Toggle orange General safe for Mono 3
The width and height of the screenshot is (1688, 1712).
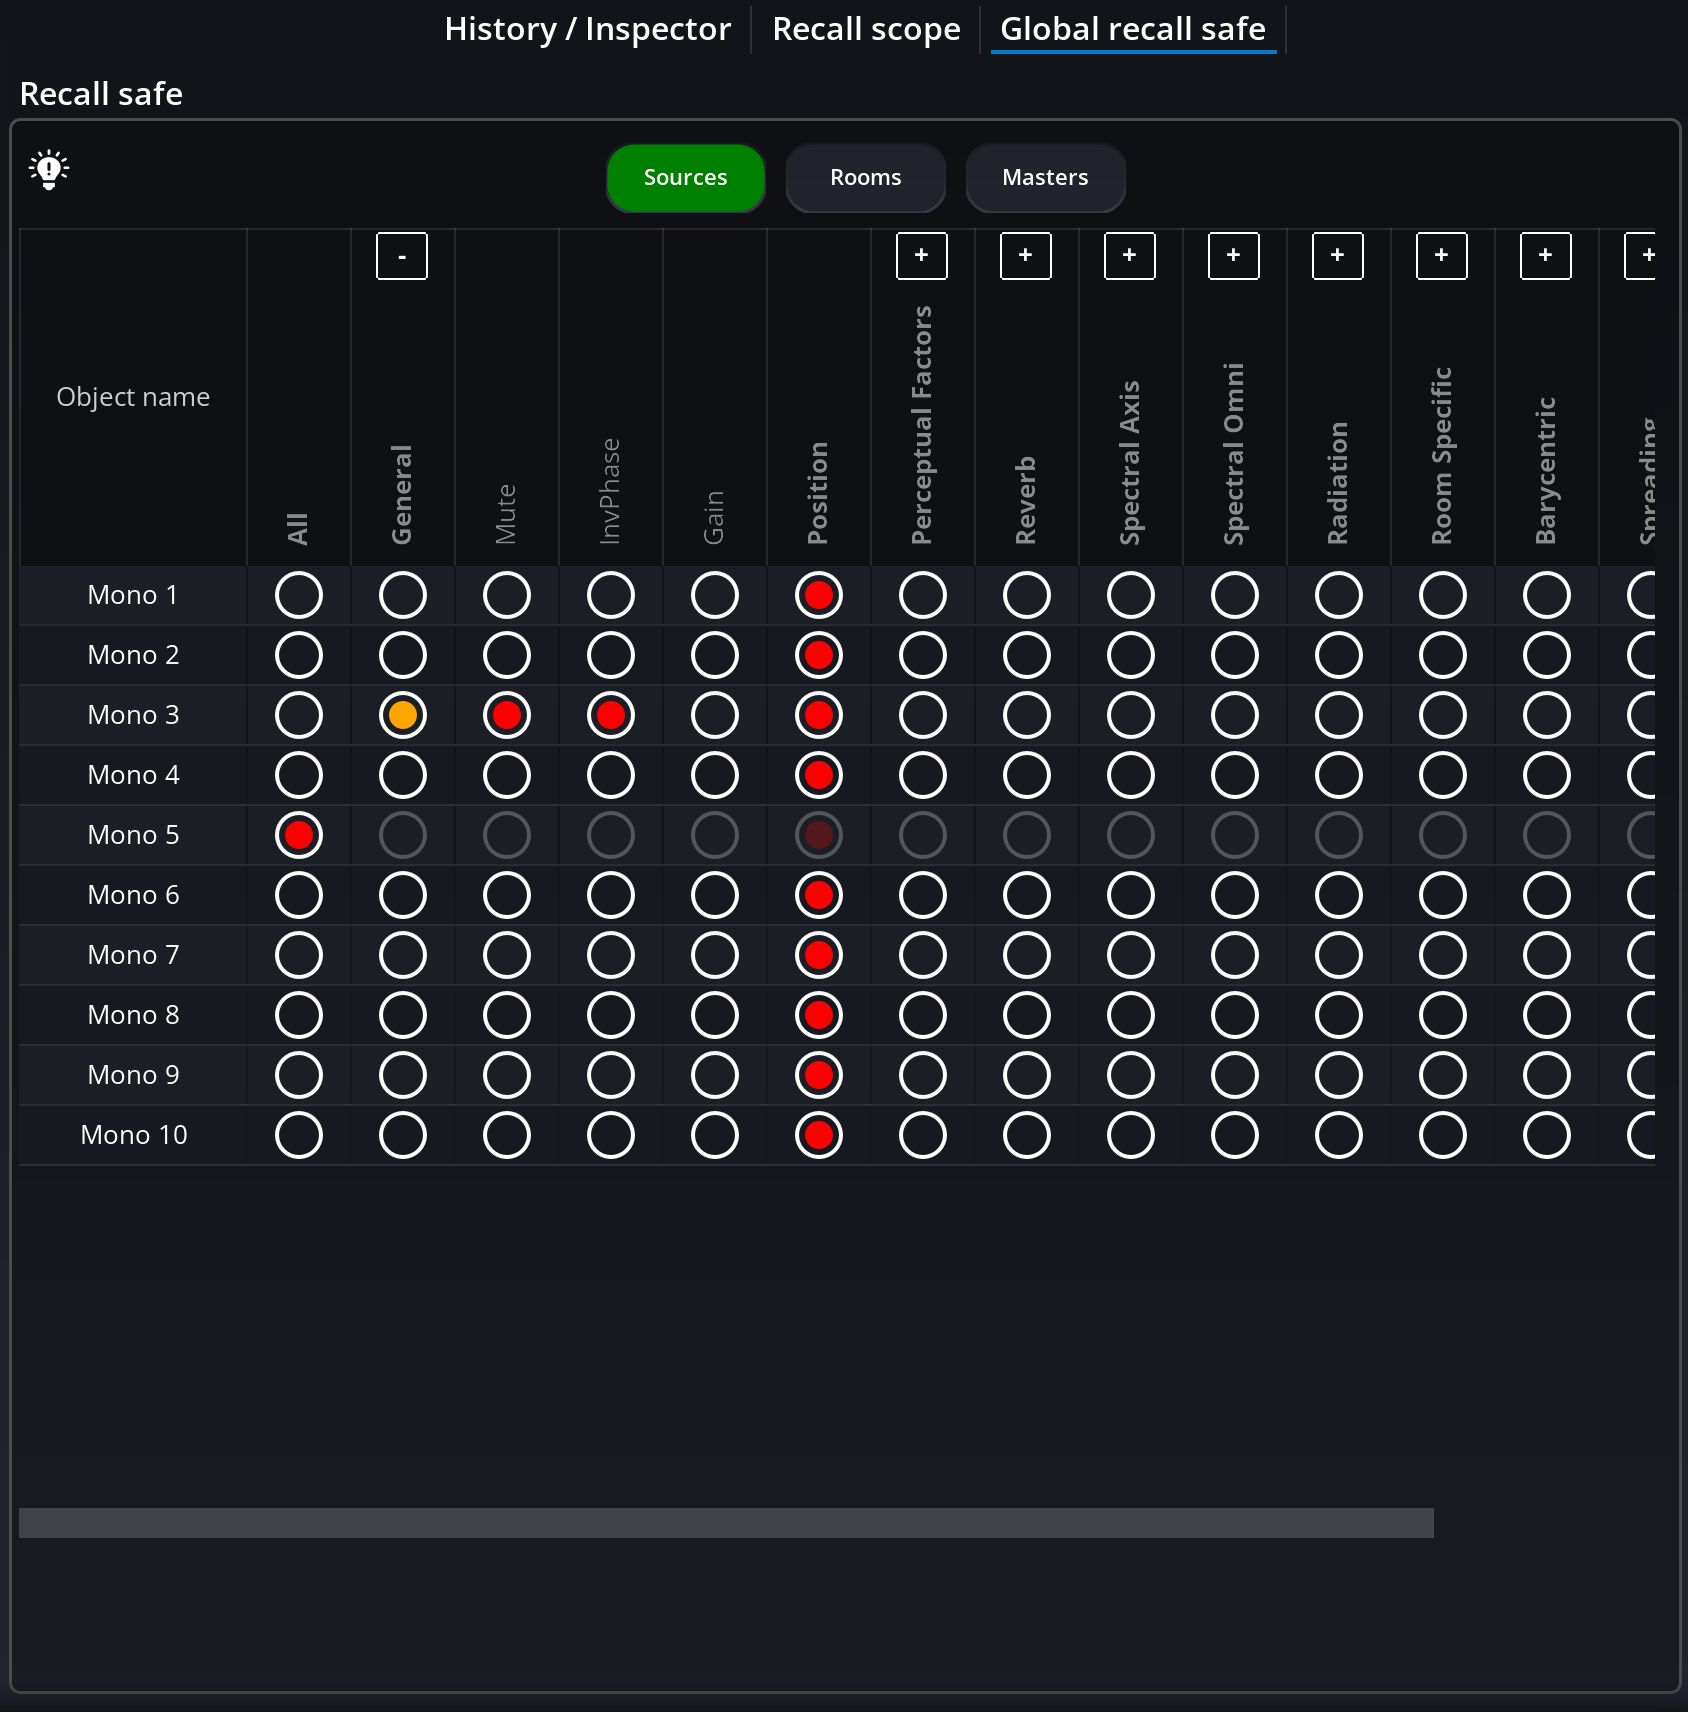click(x=403, y=716)
